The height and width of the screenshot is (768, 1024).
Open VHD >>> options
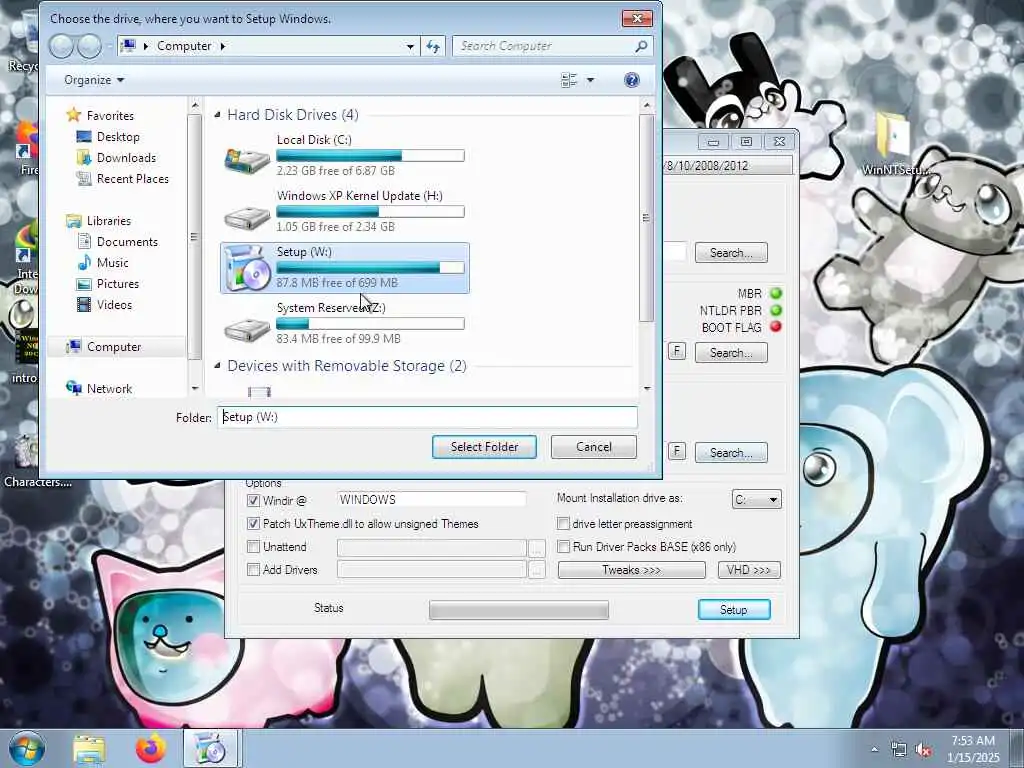point(749,570)
